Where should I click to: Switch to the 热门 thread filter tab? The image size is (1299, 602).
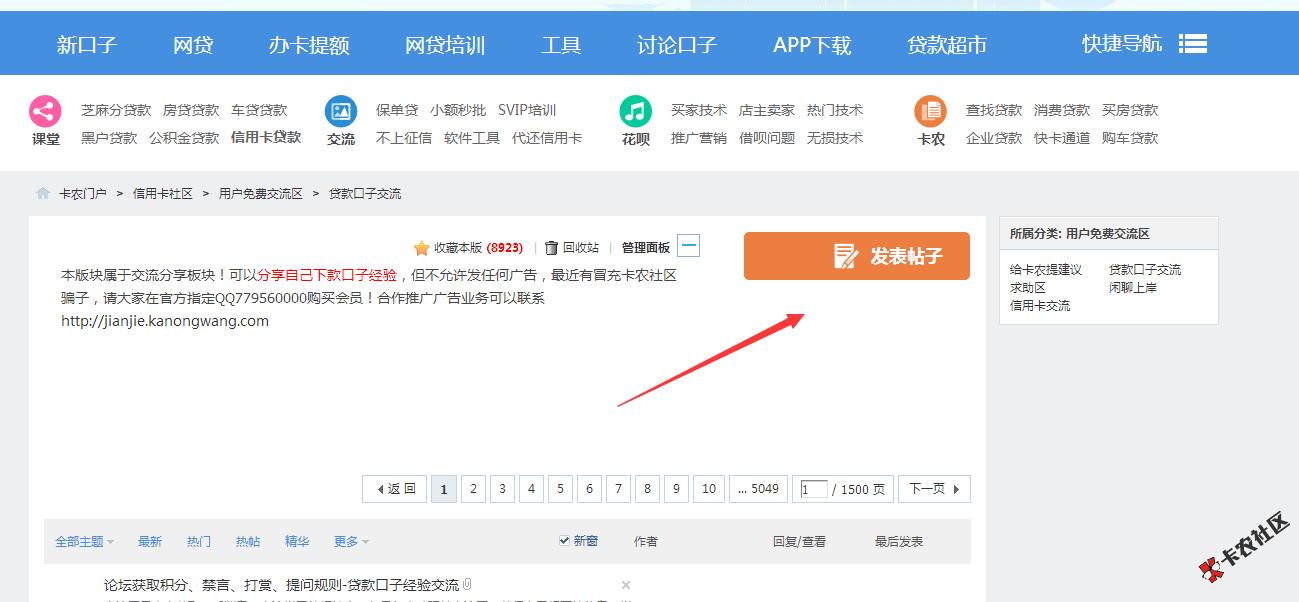point(199,542)
